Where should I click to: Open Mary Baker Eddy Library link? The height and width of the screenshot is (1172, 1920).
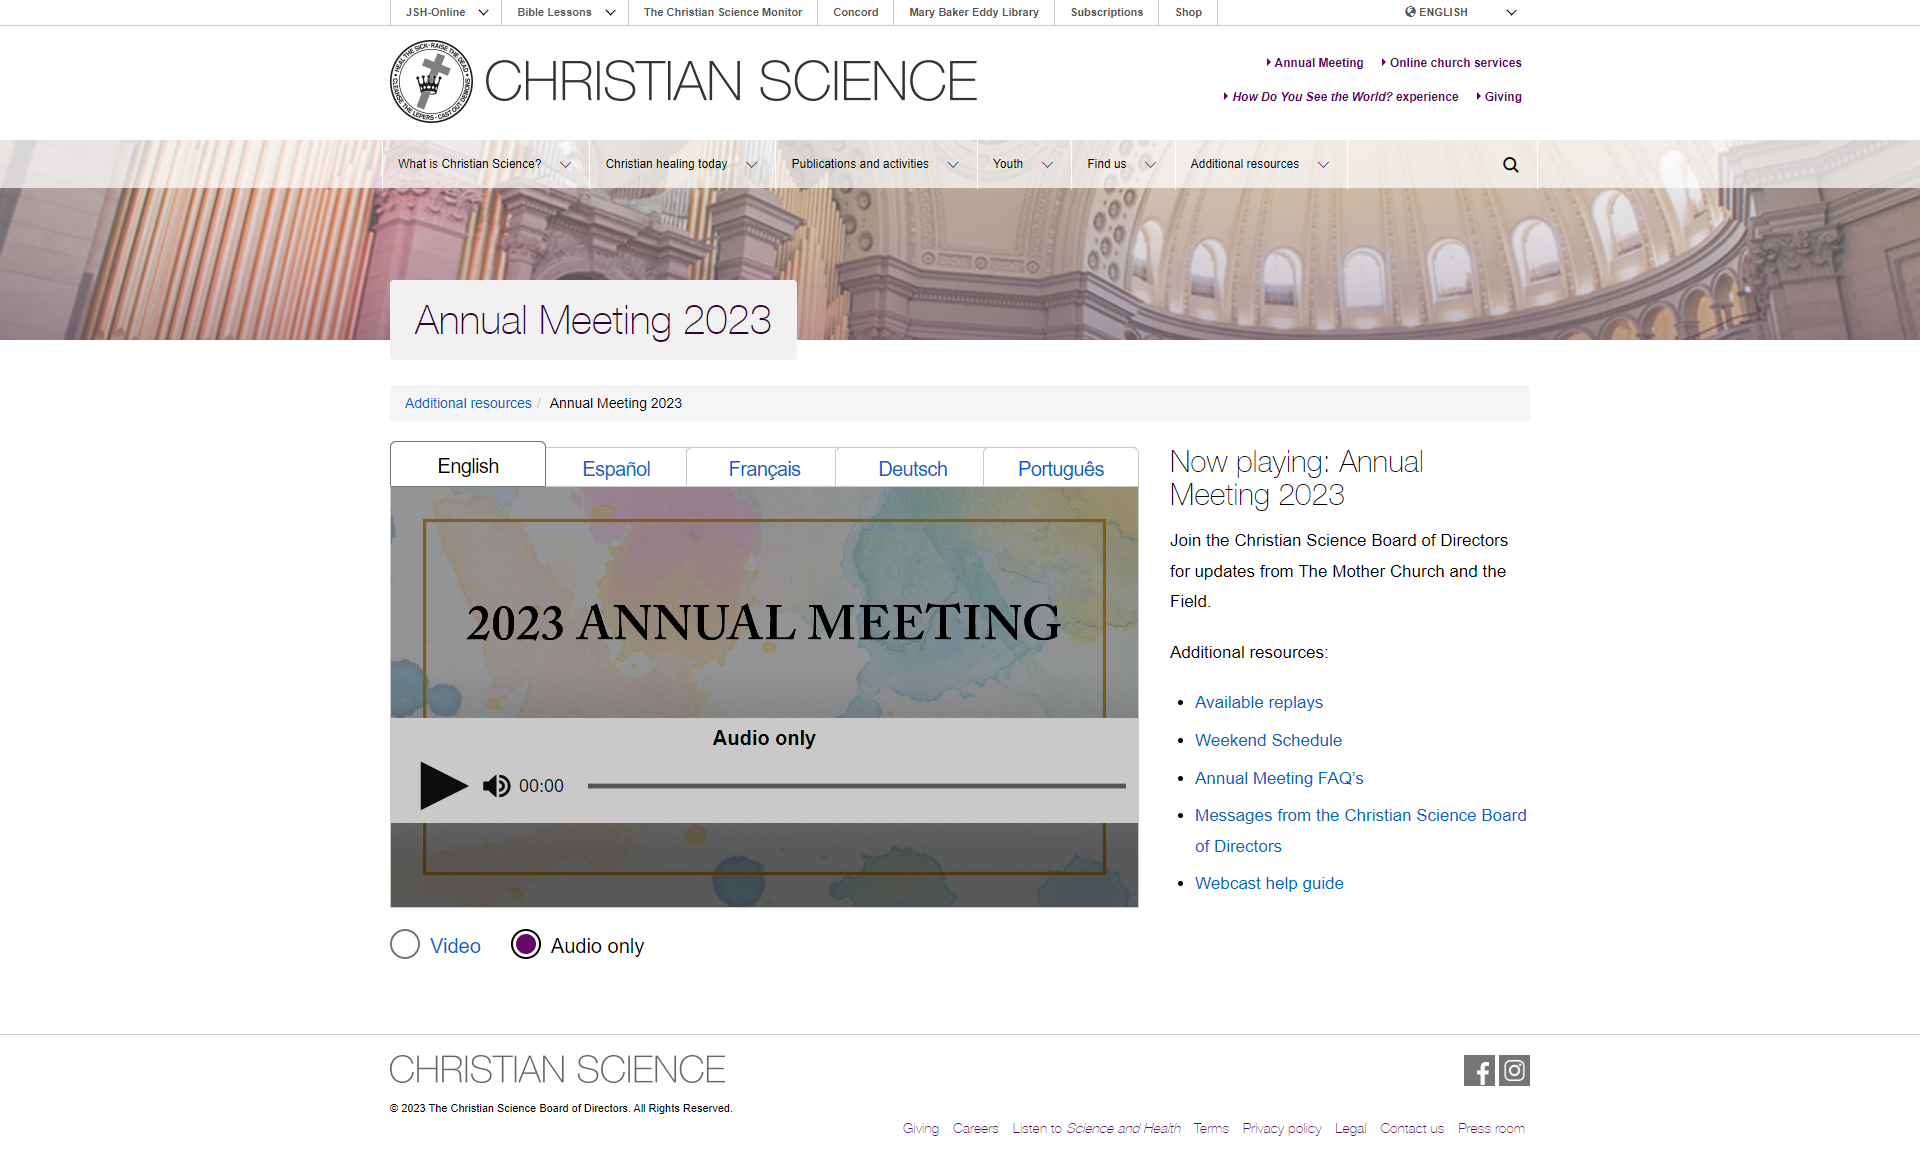[974, 12]
